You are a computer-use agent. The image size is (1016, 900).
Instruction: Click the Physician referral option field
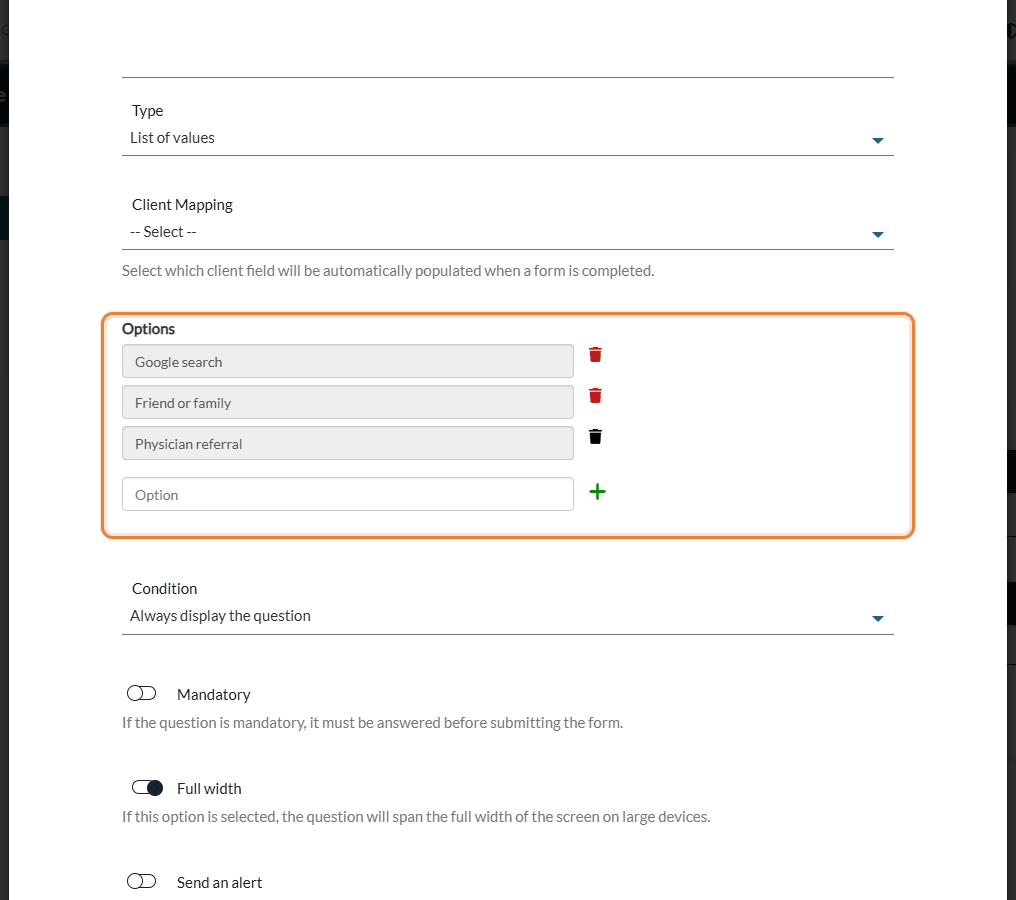347,443
